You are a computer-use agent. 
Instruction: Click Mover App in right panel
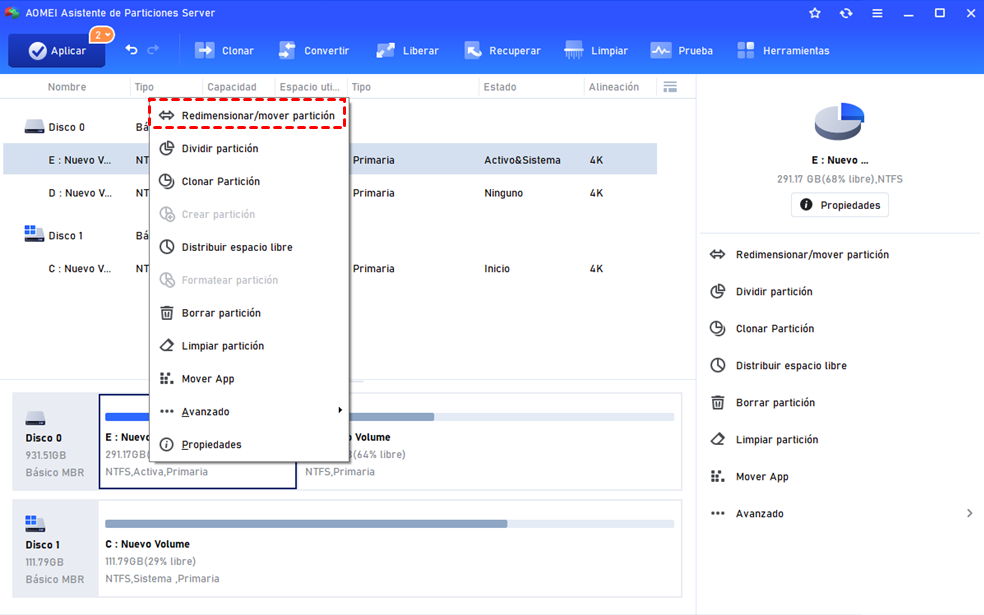click(x=762, y=477)
